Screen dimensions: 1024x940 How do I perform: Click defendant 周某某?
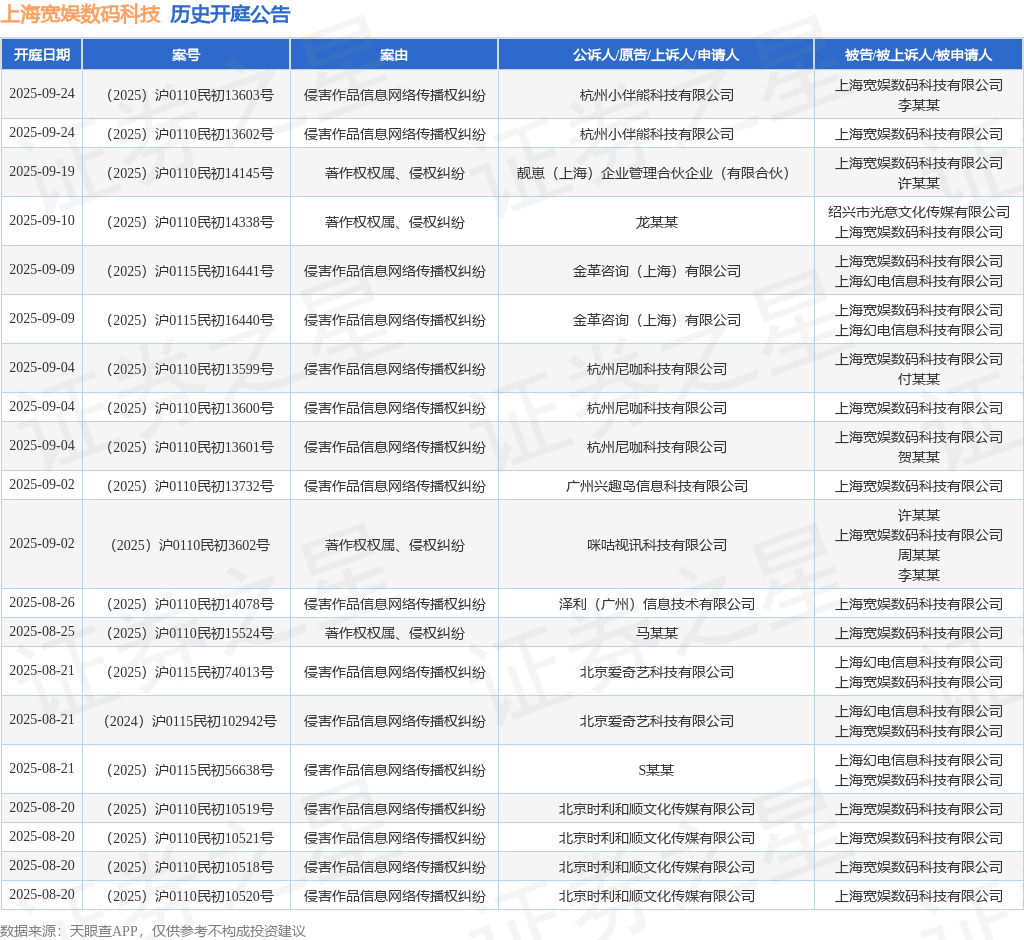(x=918, y=555)
